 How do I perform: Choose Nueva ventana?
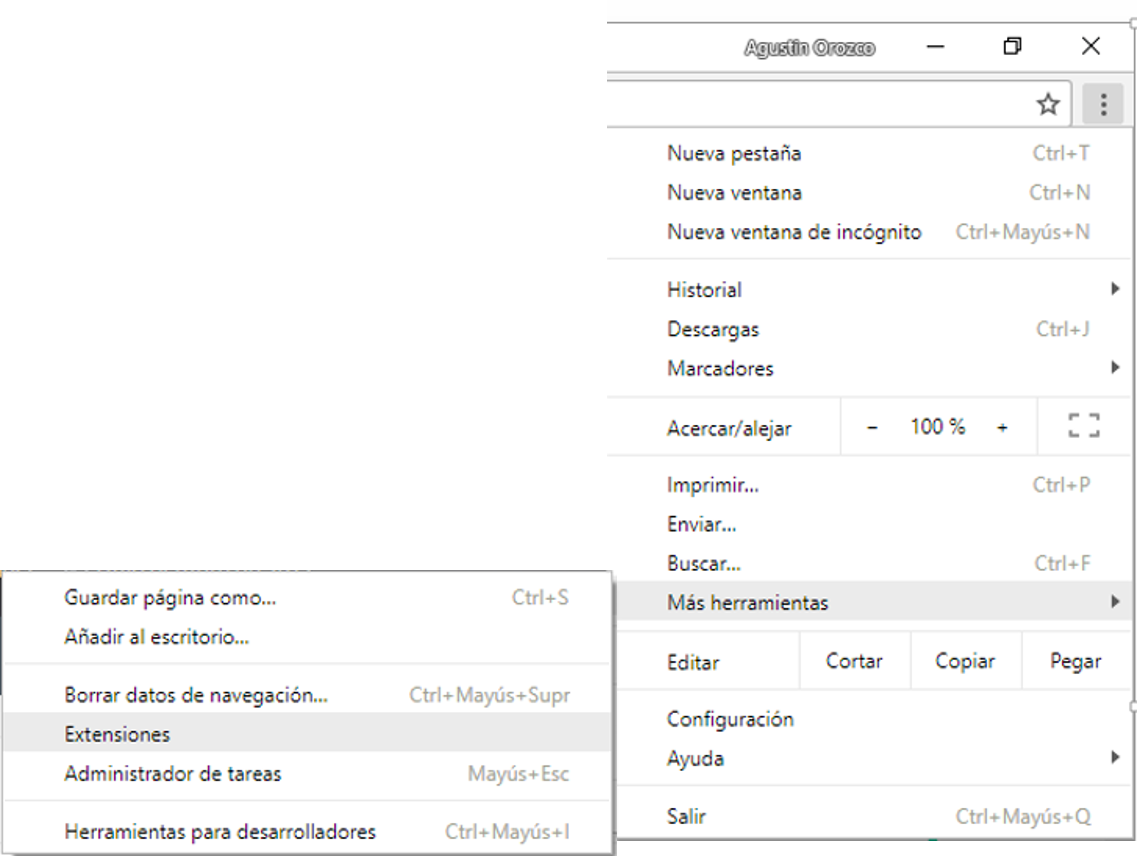click(869, 192)
